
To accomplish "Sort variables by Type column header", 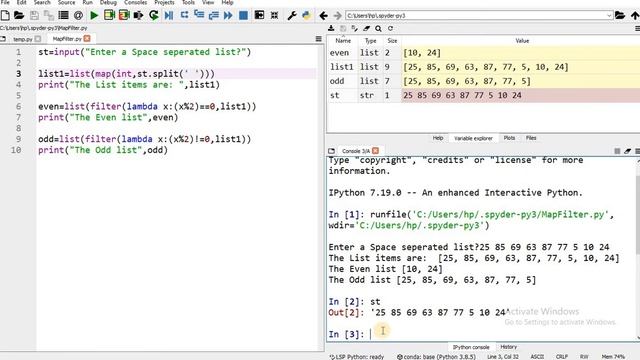I will click(x=370, y=41).
